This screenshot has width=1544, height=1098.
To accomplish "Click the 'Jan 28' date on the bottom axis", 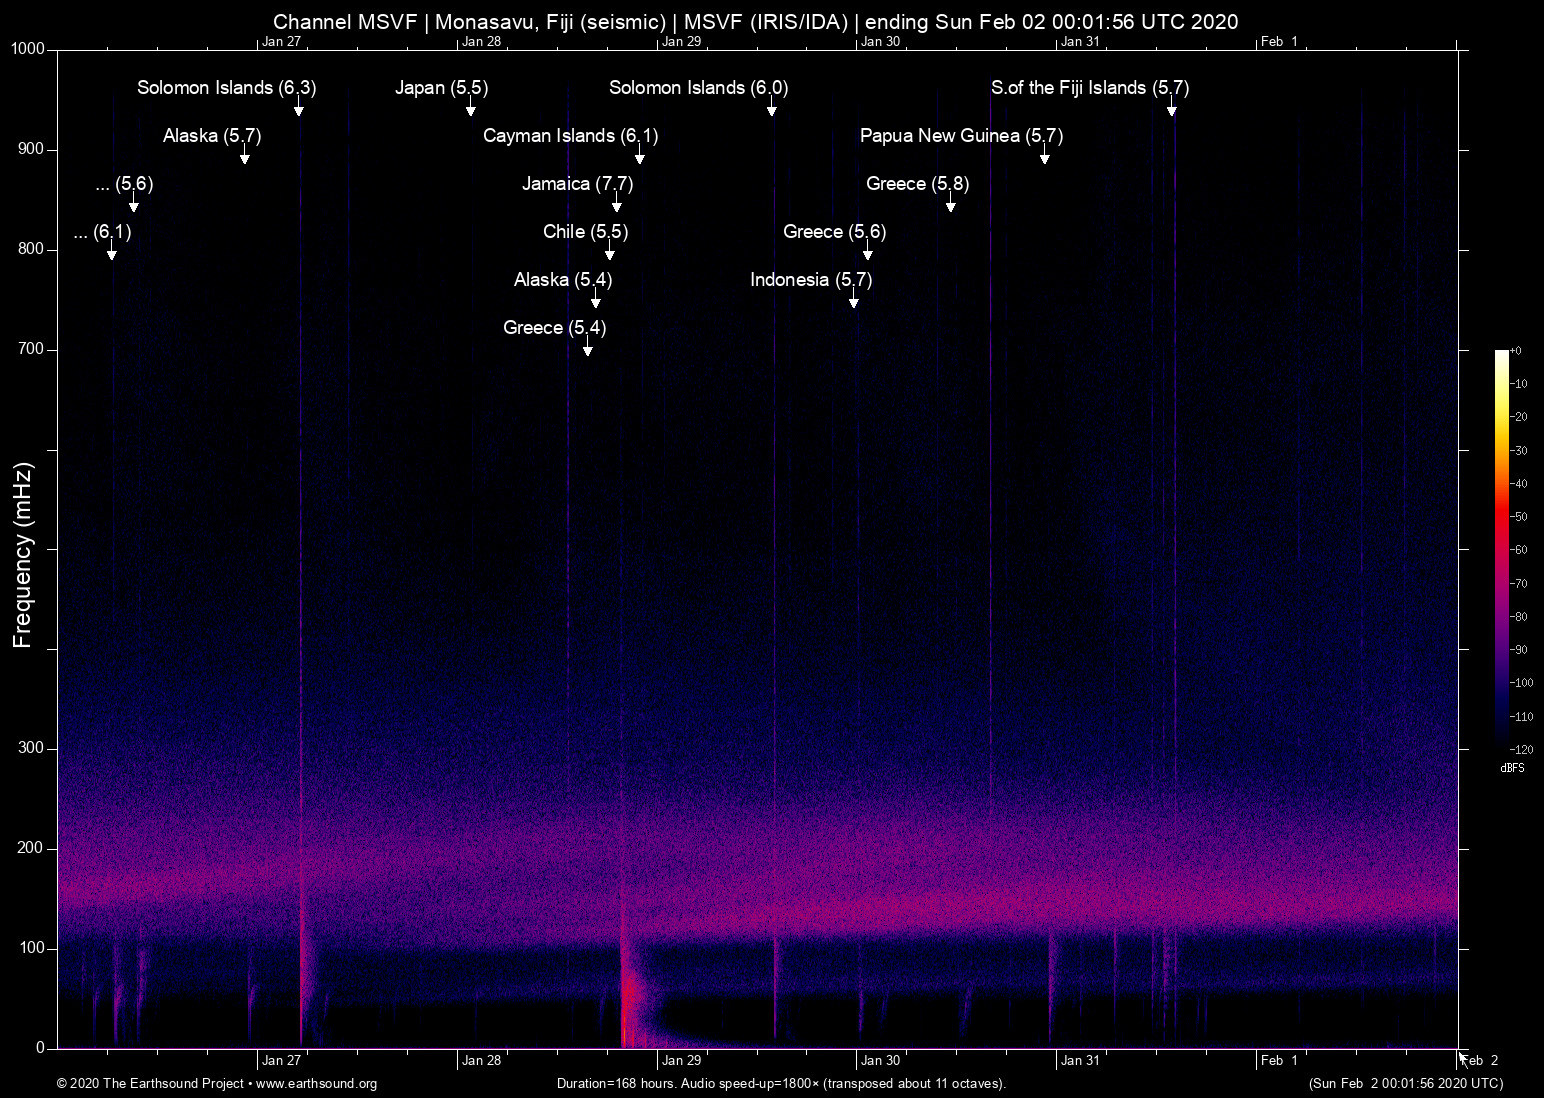I will [x=481, y=1060].
